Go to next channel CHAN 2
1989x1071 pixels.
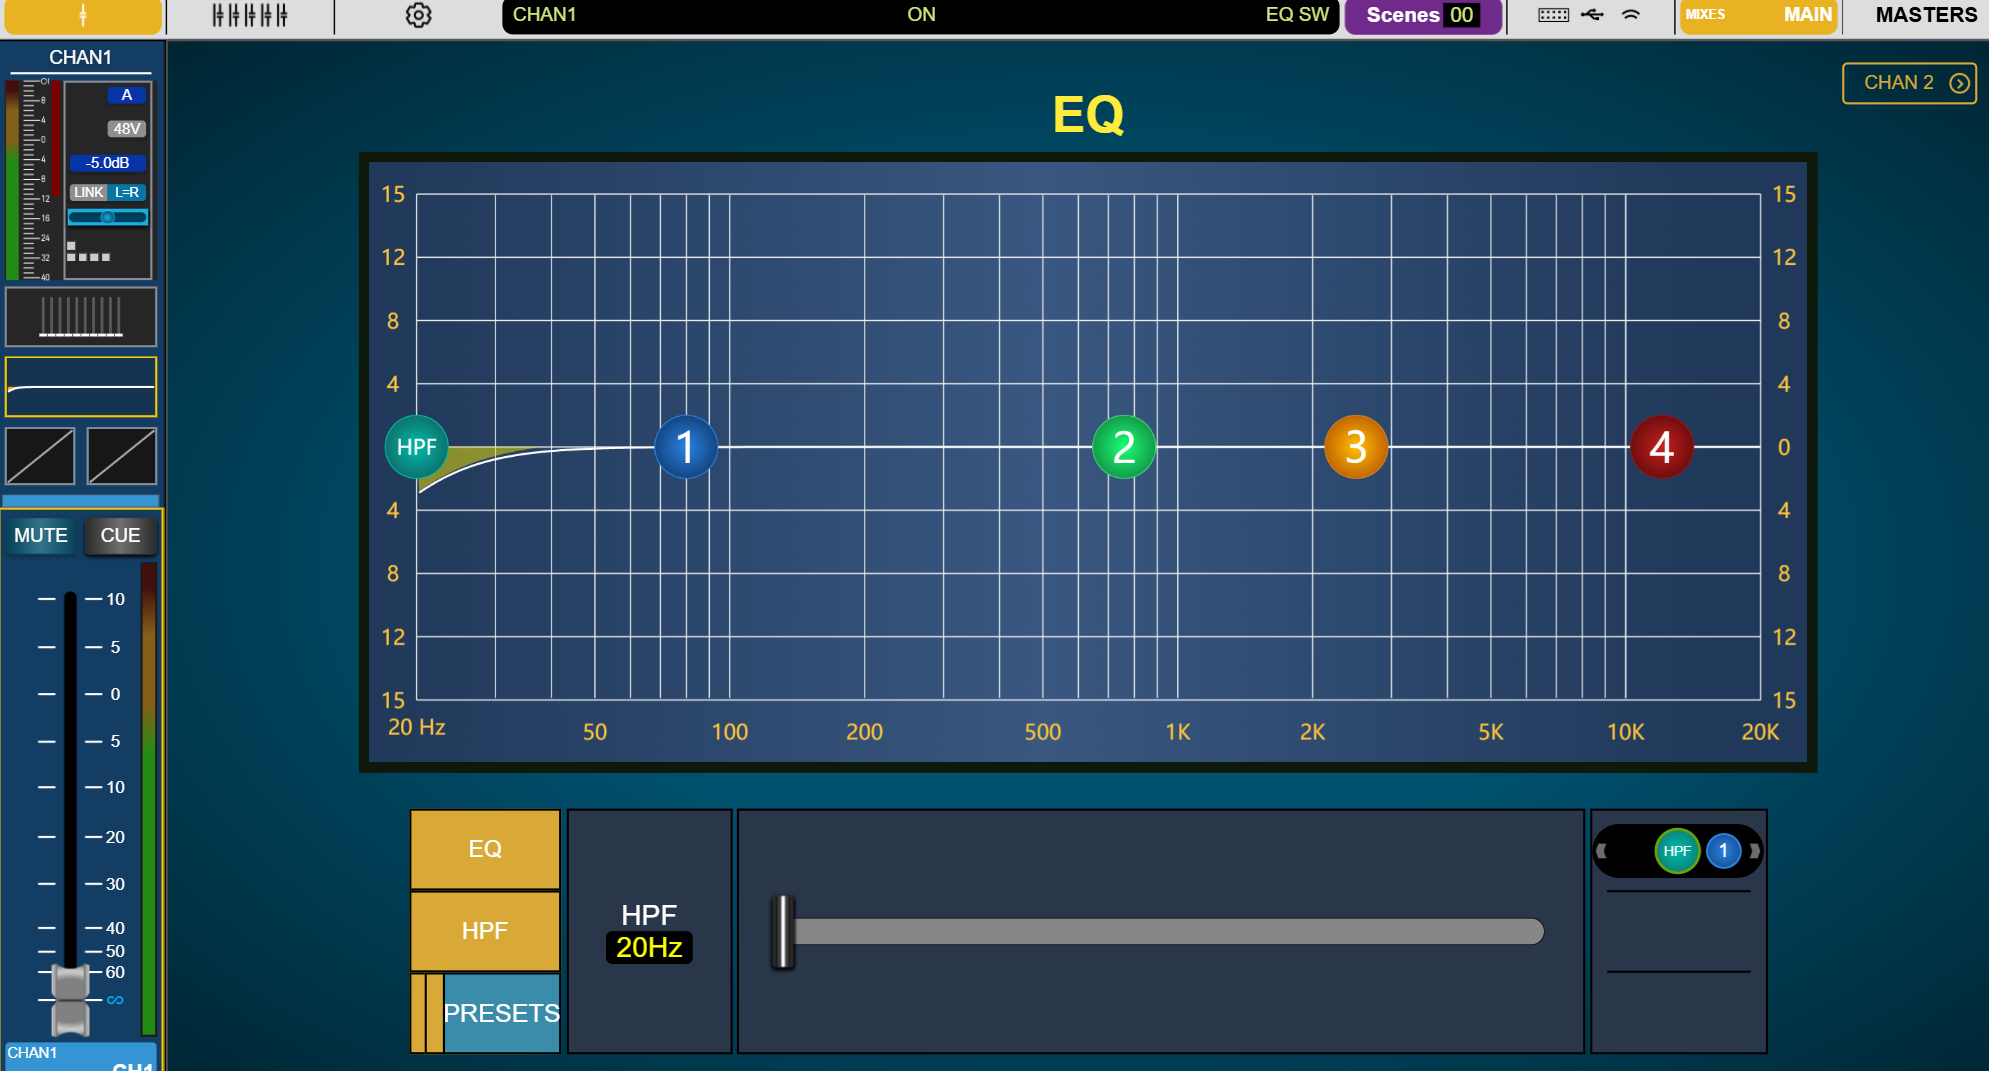[1909, 83]
